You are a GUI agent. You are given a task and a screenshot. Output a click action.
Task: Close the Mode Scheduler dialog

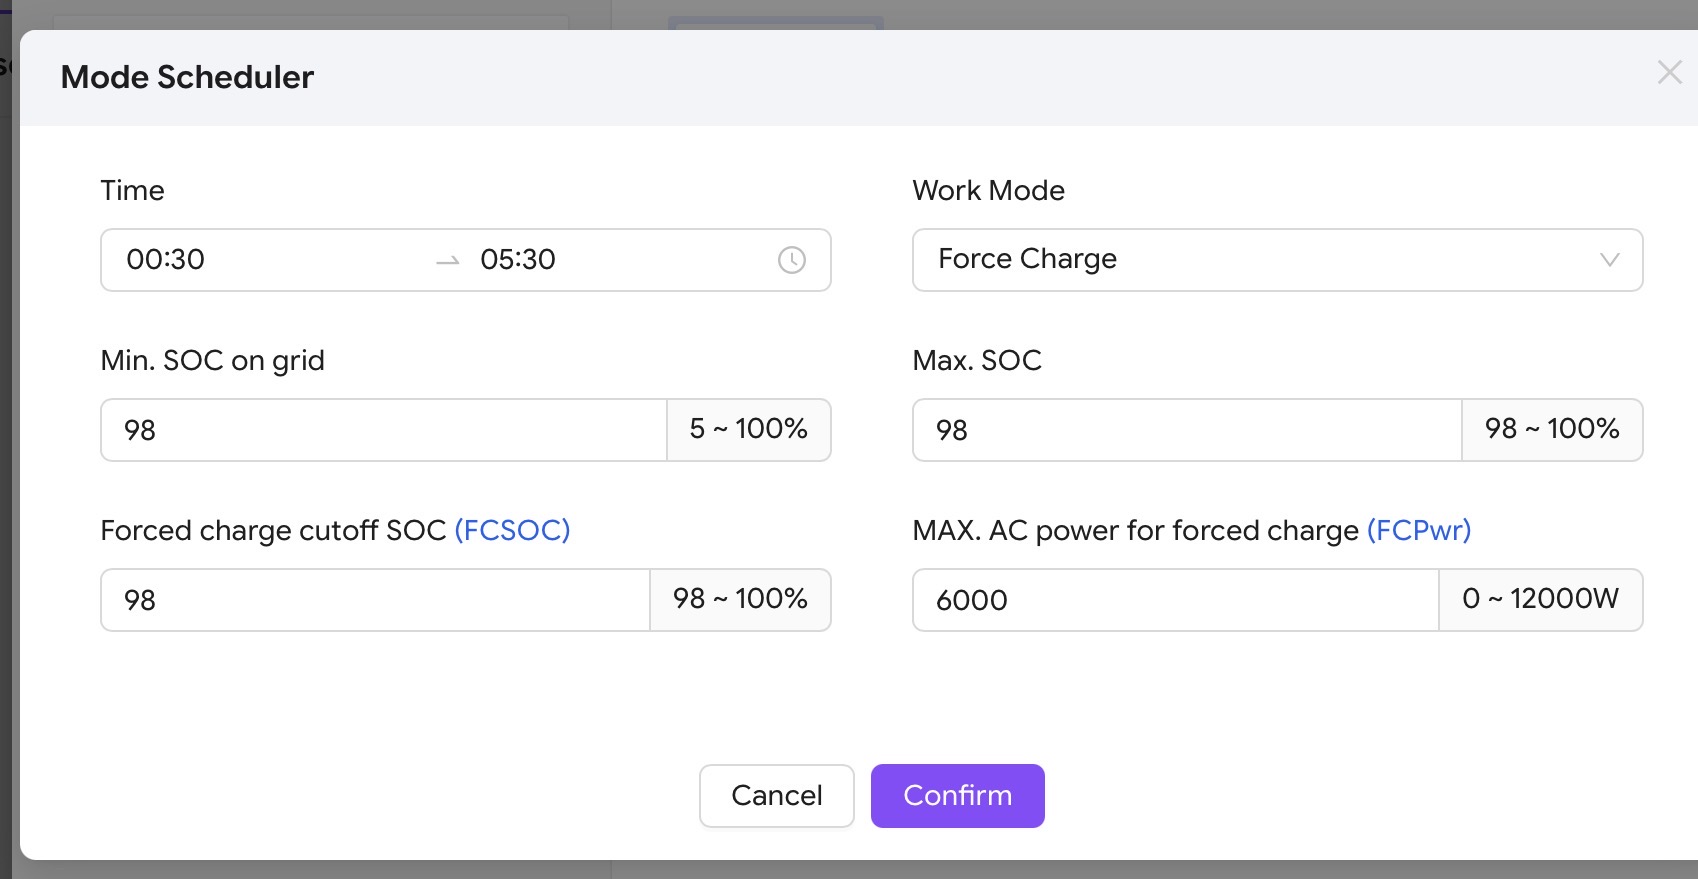pyautogui.click(x=1669, y=72)
